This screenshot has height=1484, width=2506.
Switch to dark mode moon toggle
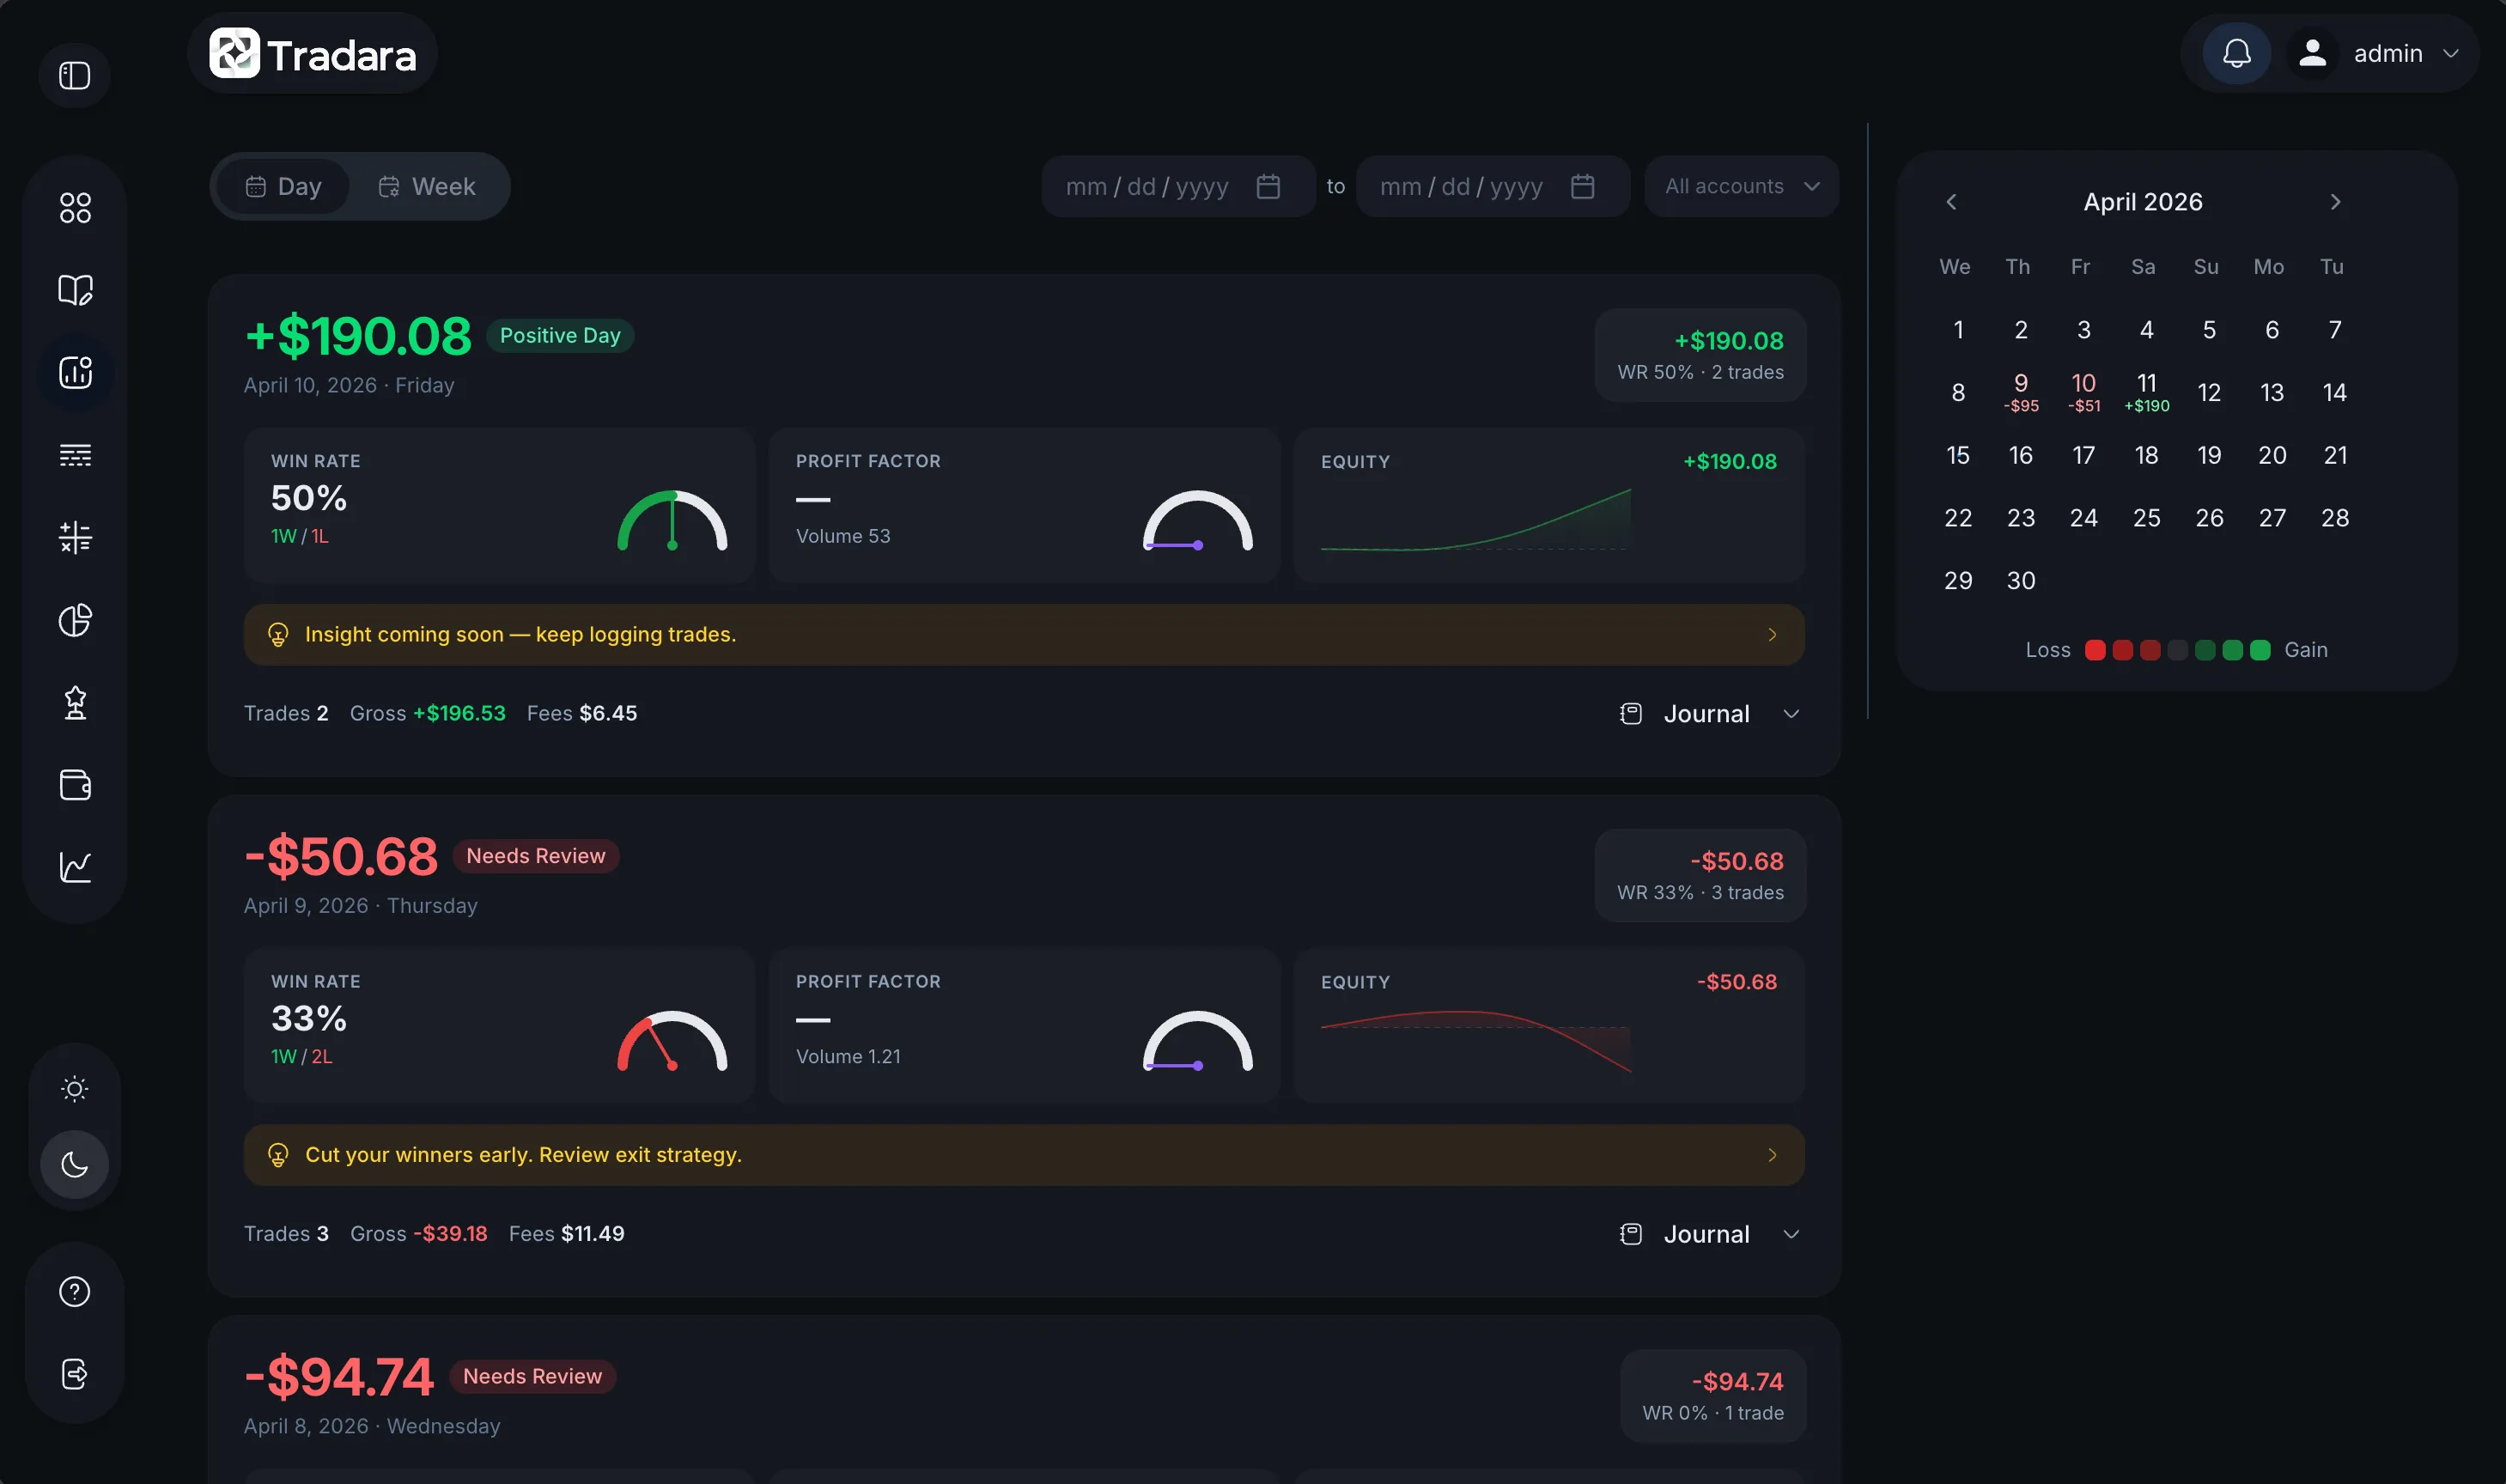pyautogui.click(x=75, y=1164)
